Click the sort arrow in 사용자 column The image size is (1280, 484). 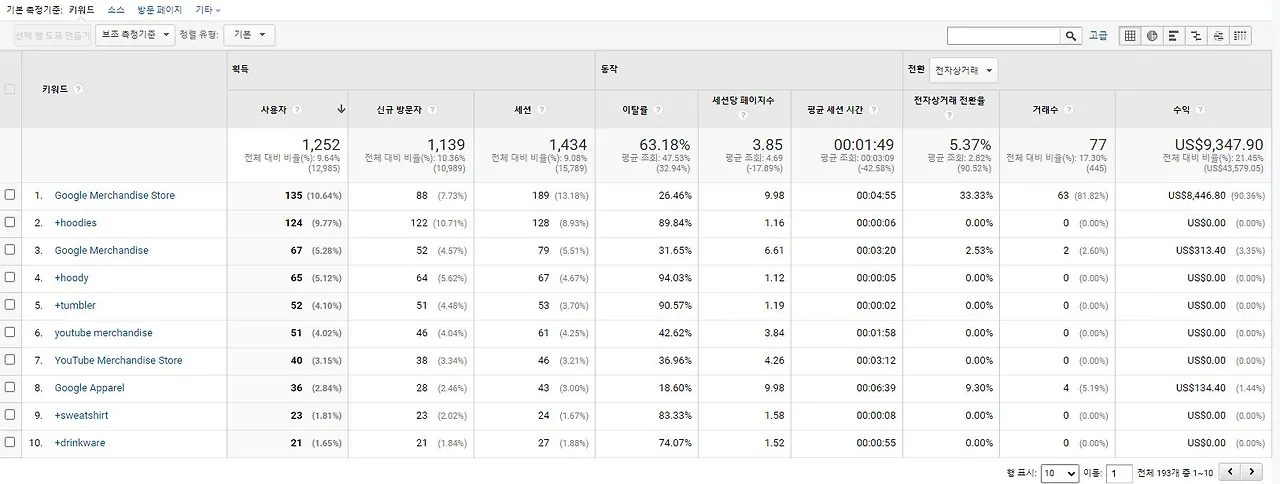pyautogui.click(x=341, y=109)
